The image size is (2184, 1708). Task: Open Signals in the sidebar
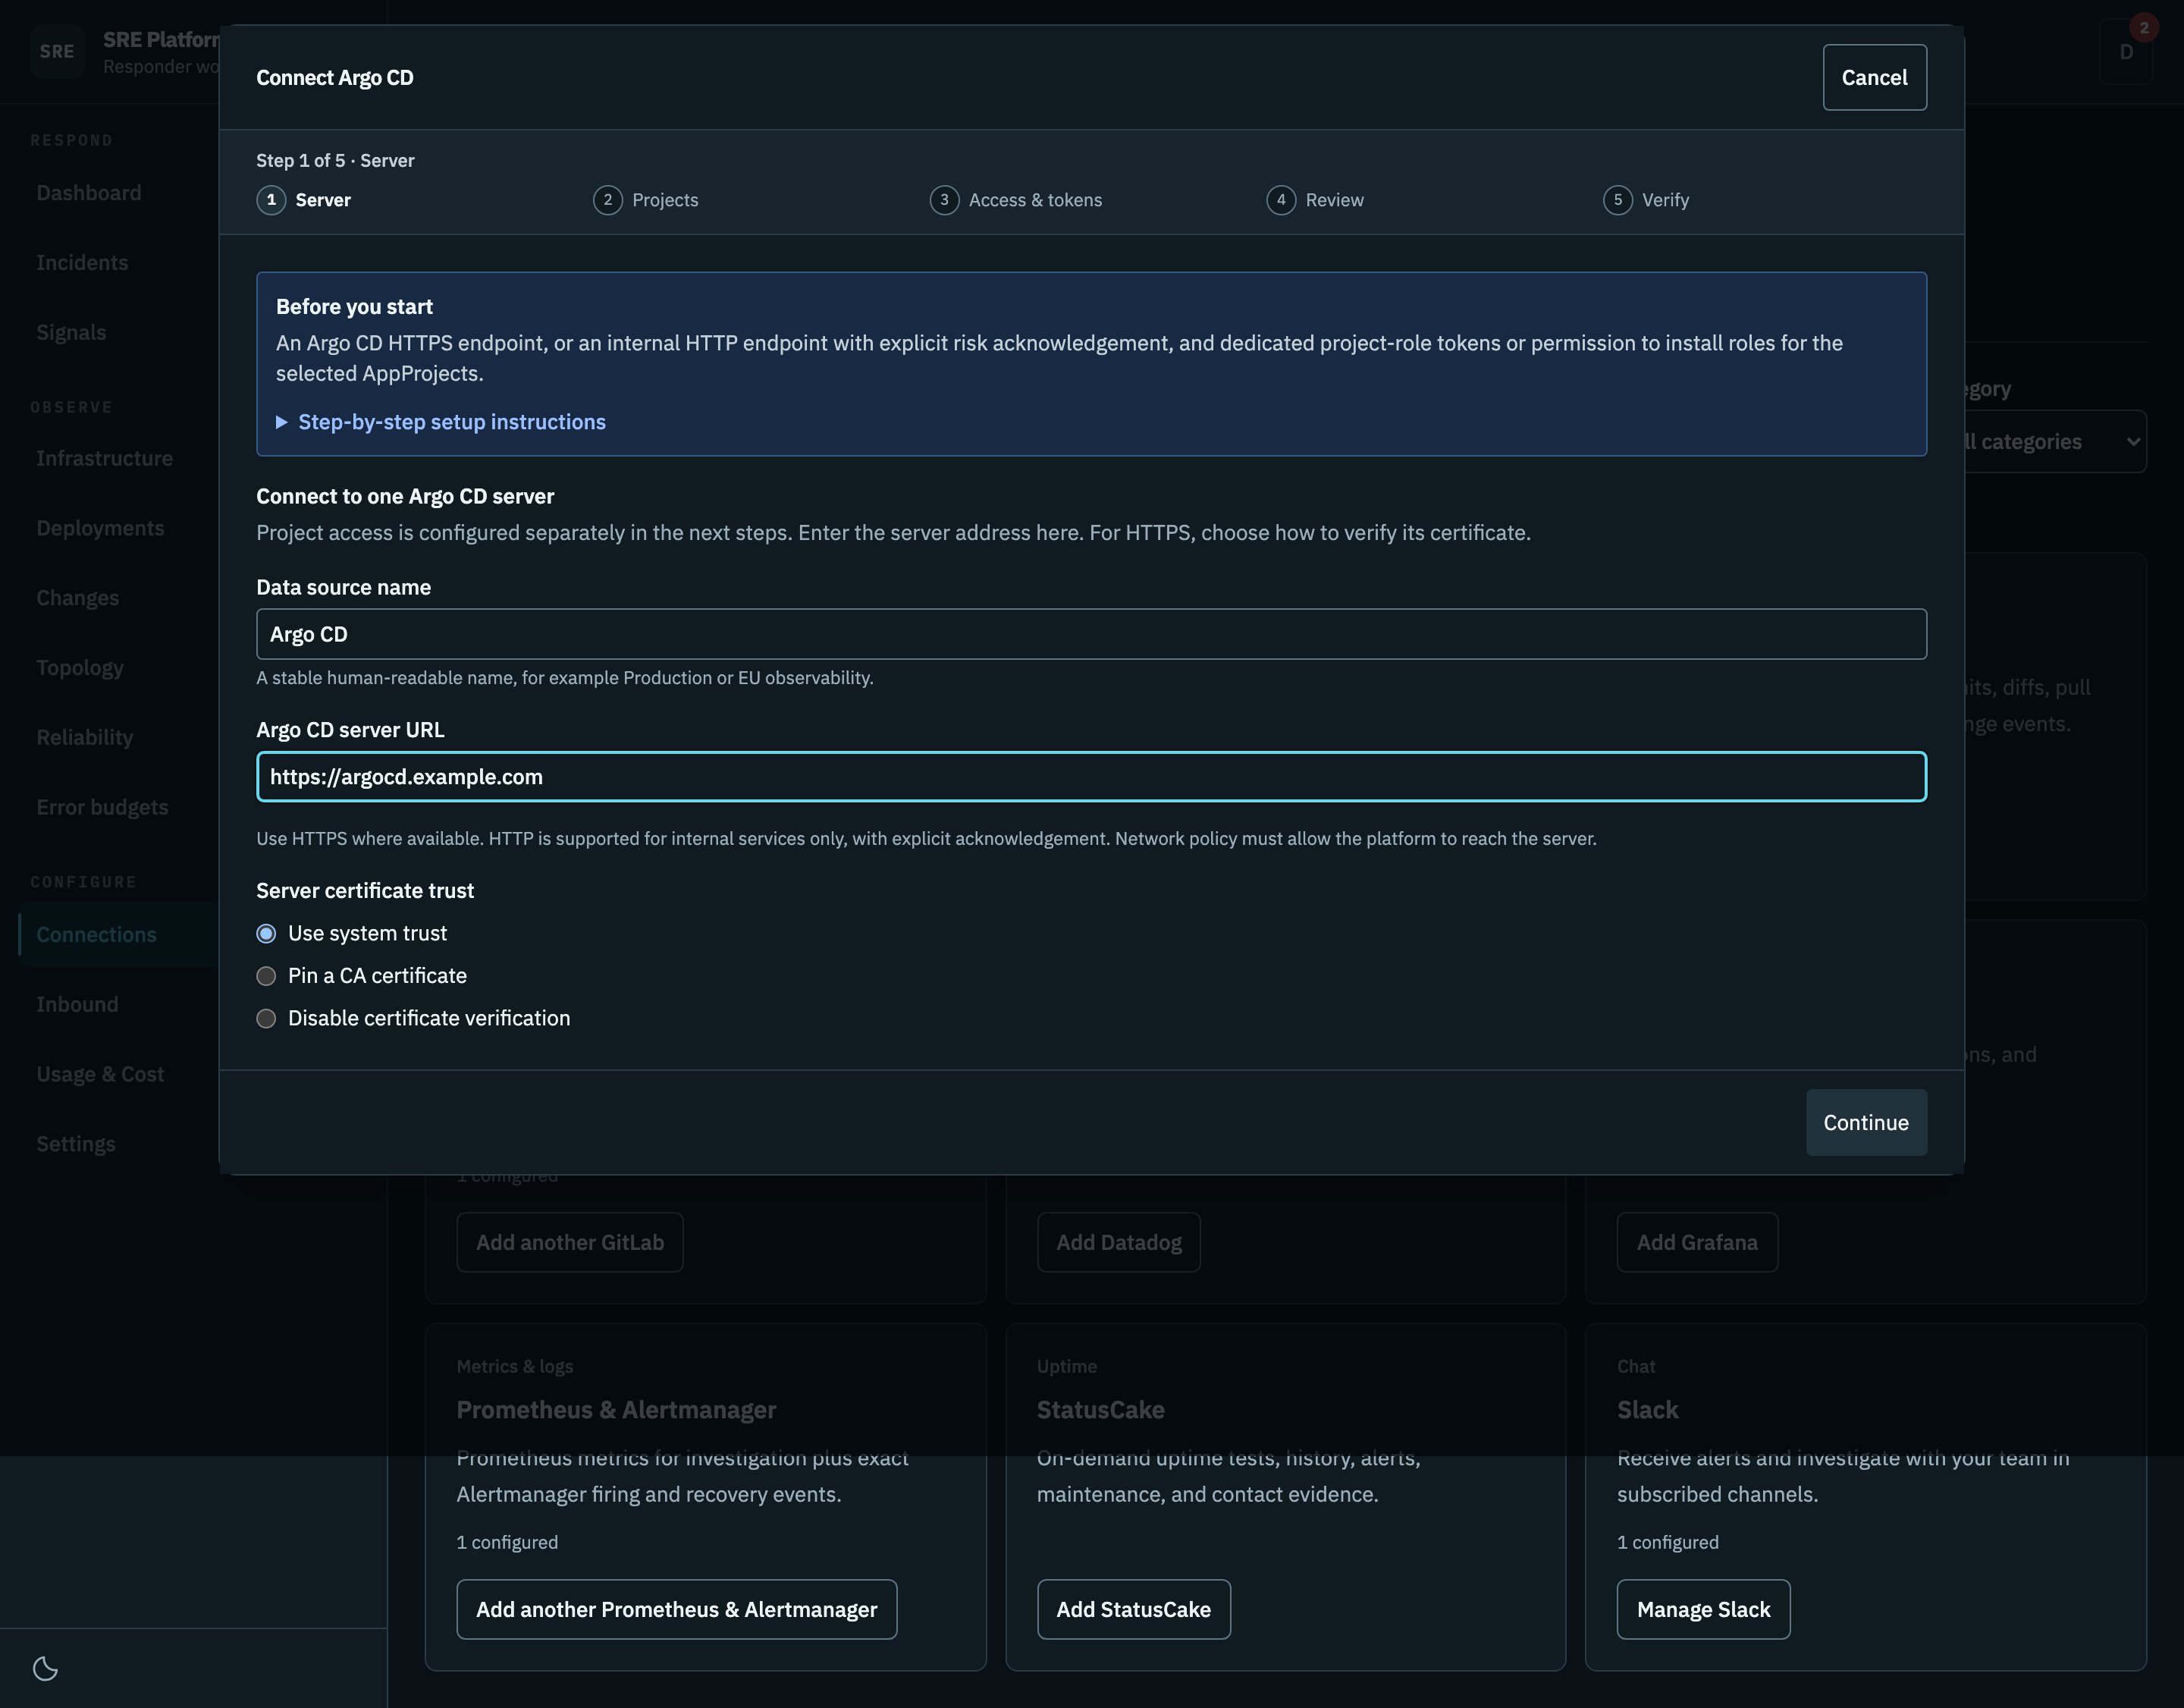click(x=71, y=333)
